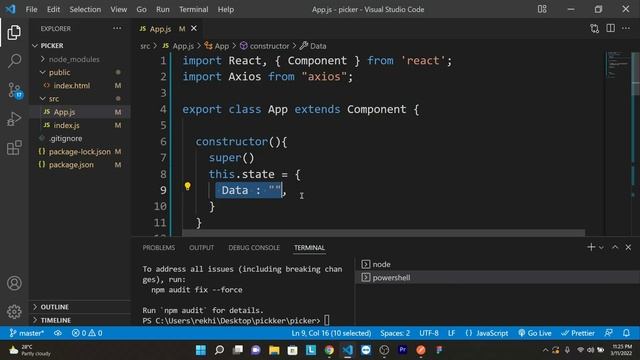Open errors and warnings counter in status bar

87,333
